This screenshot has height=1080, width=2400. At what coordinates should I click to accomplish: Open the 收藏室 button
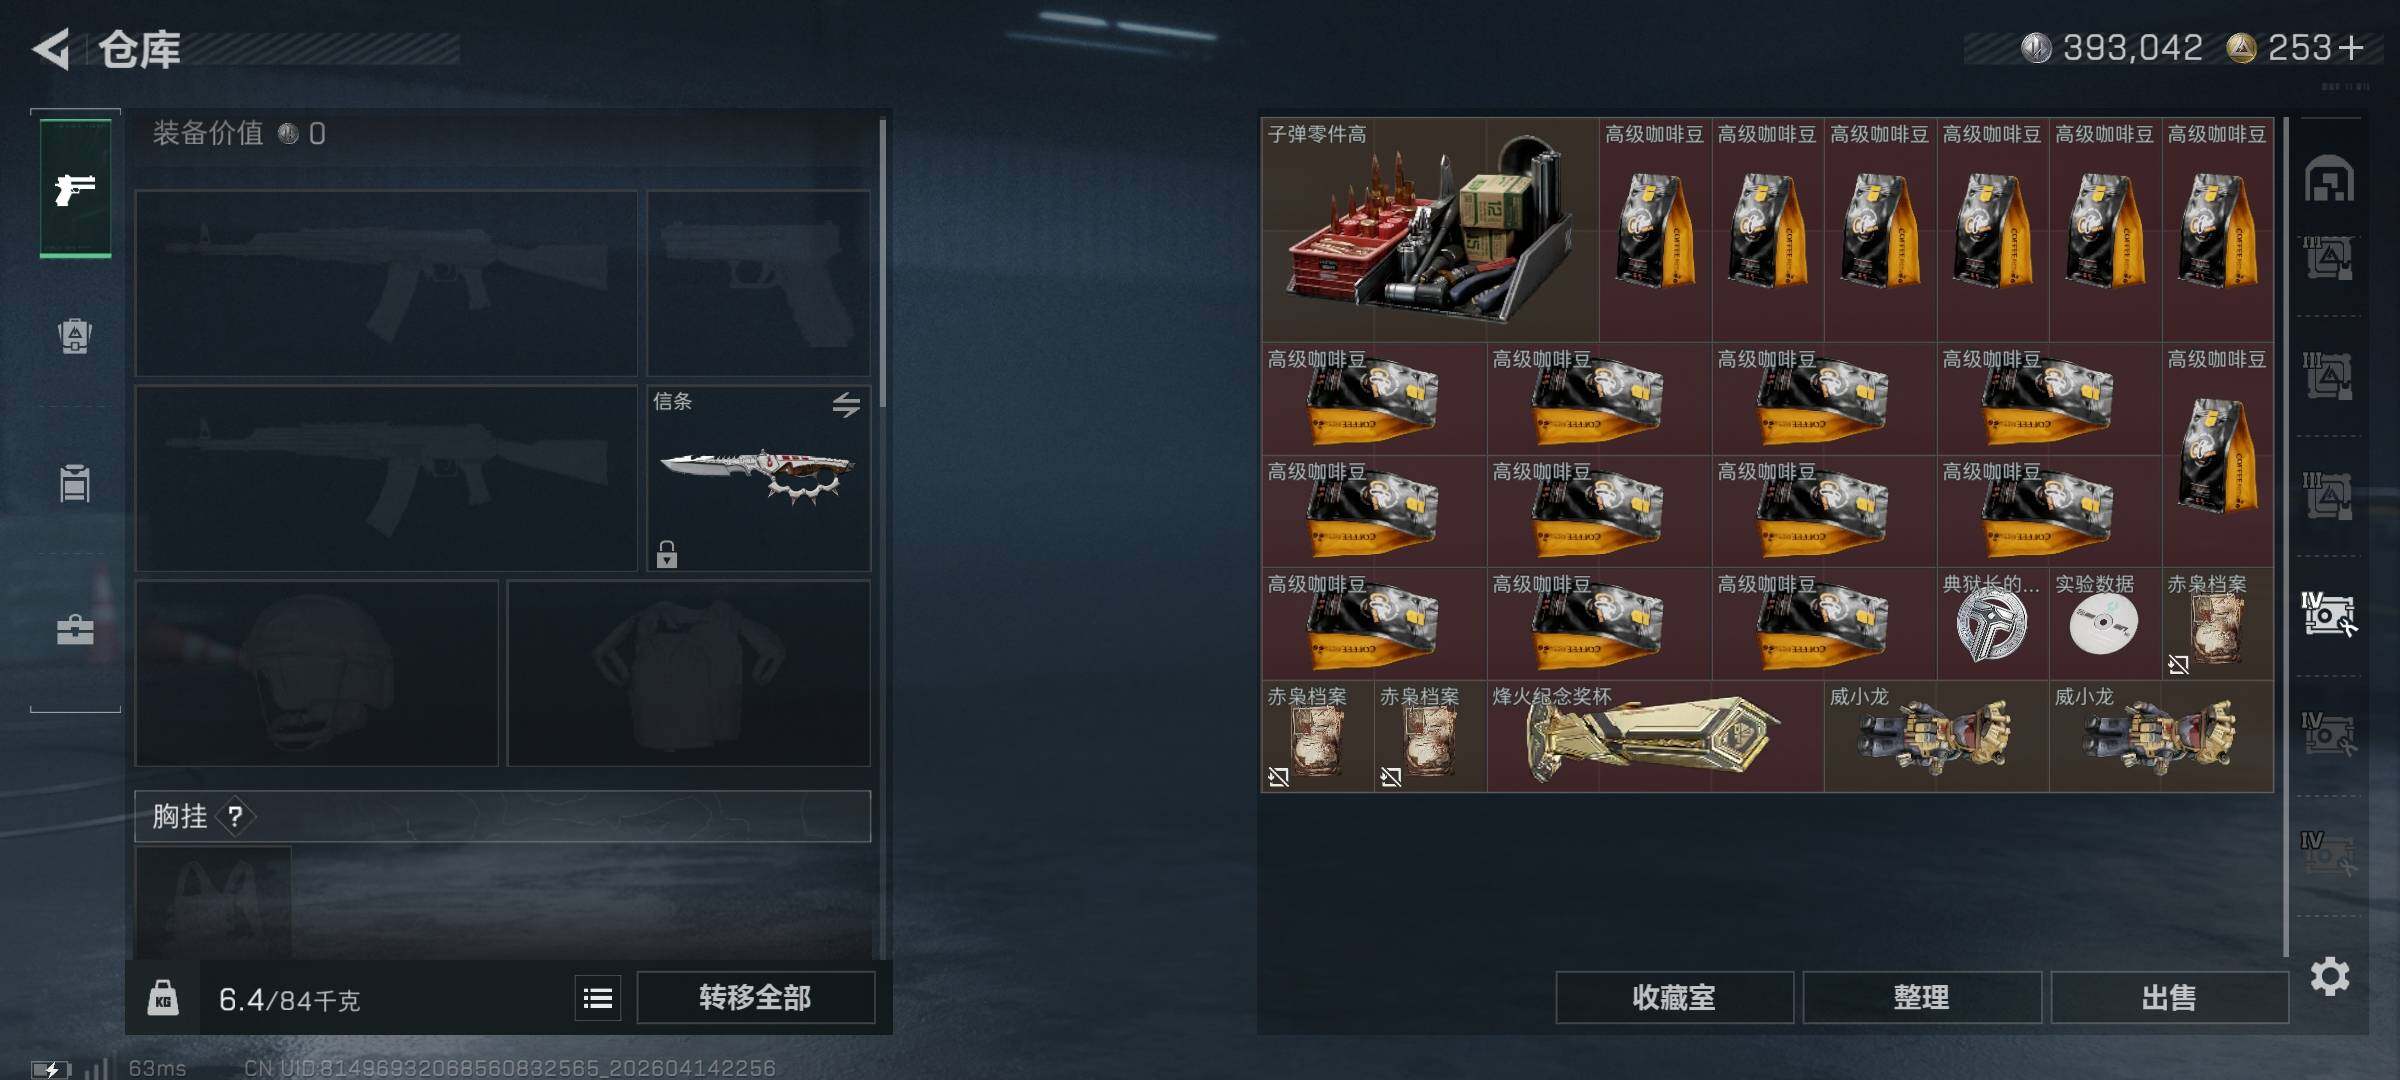1674,997
